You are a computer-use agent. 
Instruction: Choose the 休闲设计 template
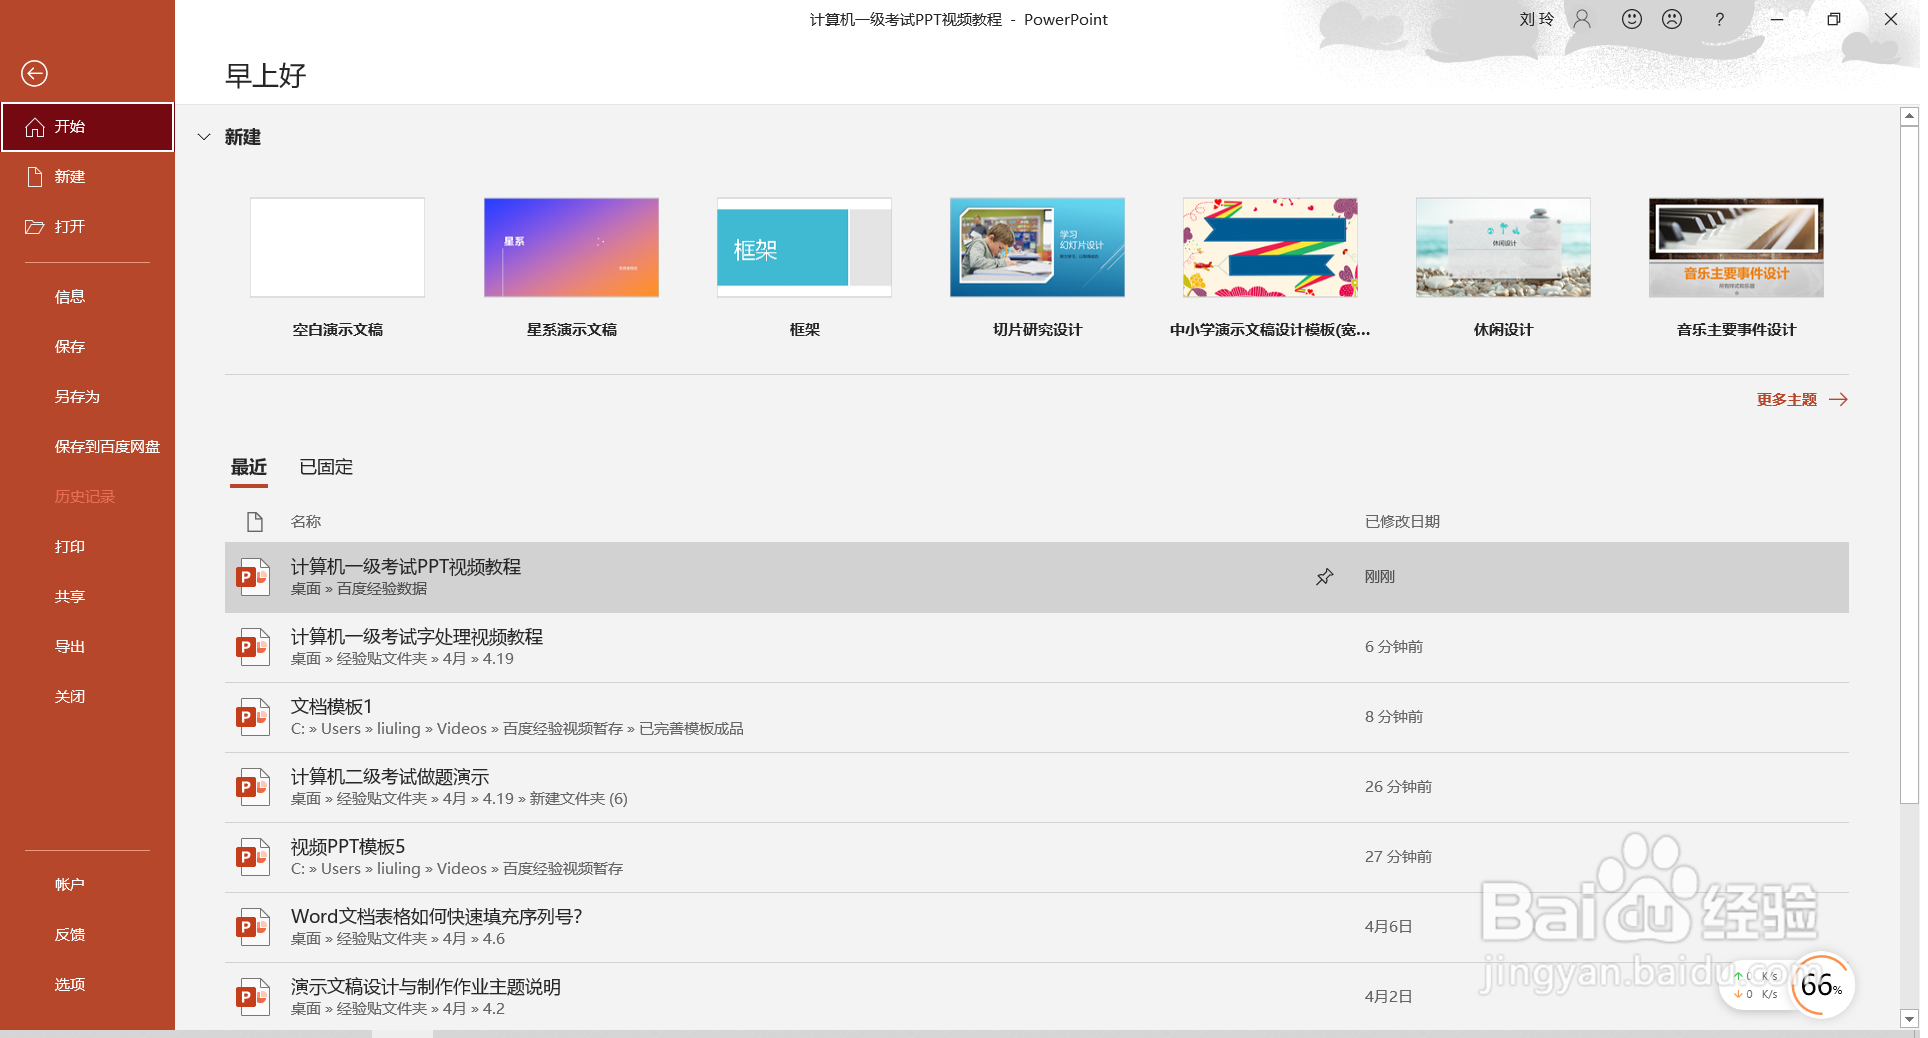1503,268
